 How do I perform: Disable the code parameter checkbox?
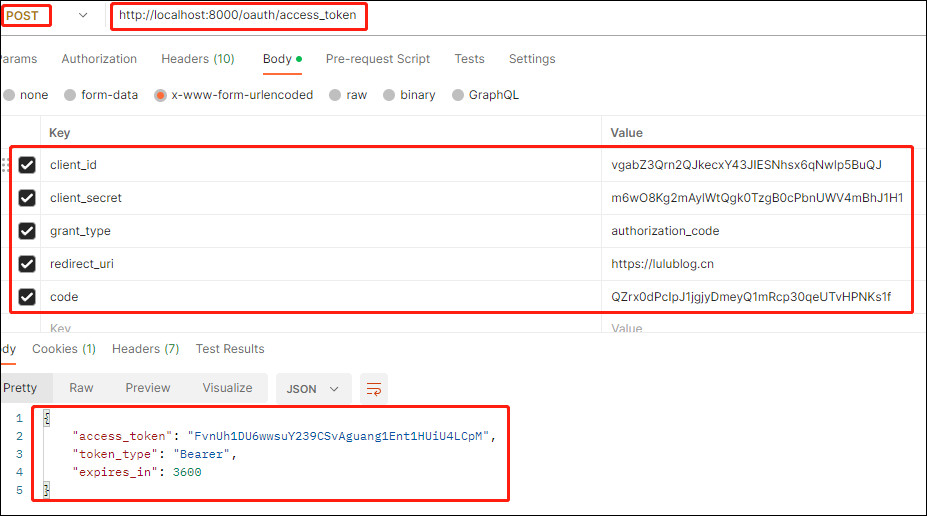pyautogui.click(x=27, y=297)
